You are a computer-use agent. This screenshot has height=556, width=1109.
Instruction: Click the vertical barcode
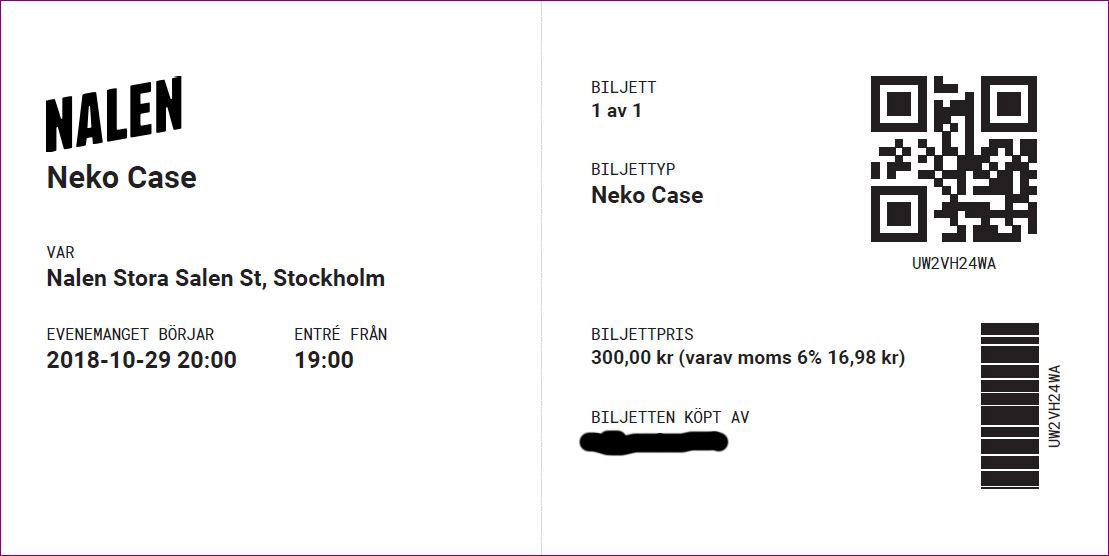pos(1009,405)
